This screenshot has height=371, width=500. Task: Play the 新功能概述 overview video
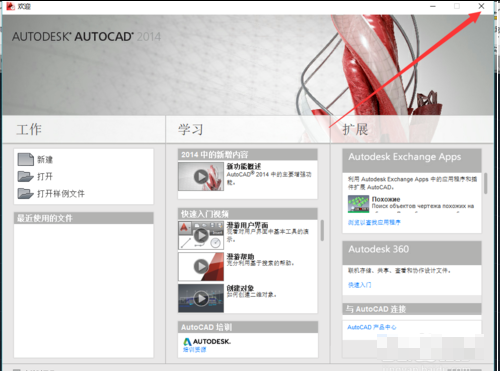pyautogui.click(x=201, y=176)
